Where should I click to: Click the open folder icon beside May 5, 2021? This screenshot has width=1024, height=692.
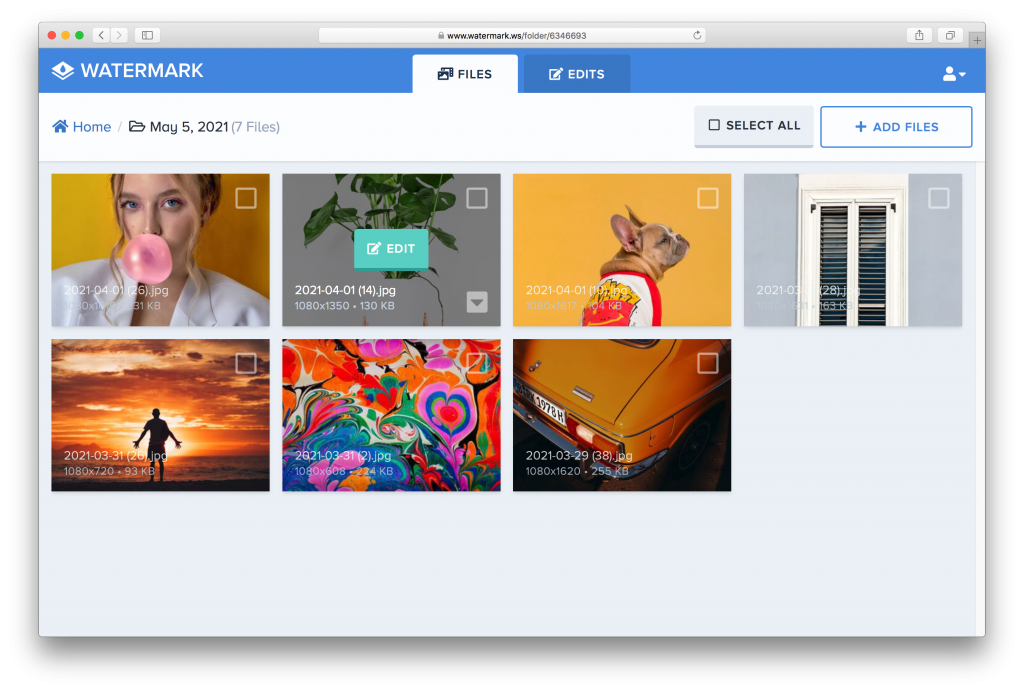tap(136, 126)
